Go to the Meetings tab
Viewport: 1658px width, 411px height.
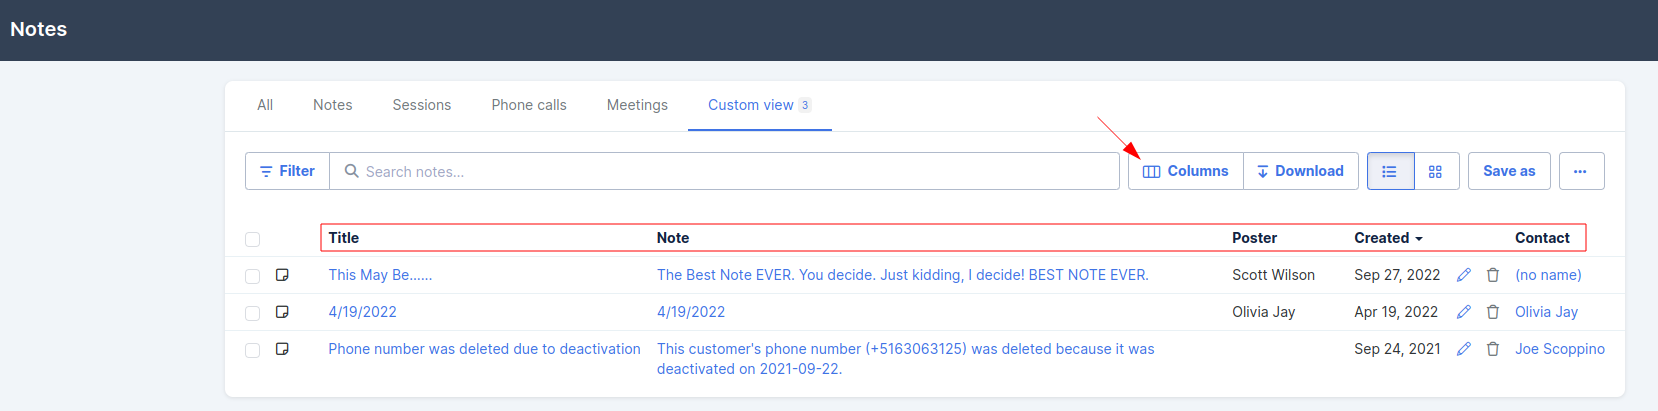point(637,105)
